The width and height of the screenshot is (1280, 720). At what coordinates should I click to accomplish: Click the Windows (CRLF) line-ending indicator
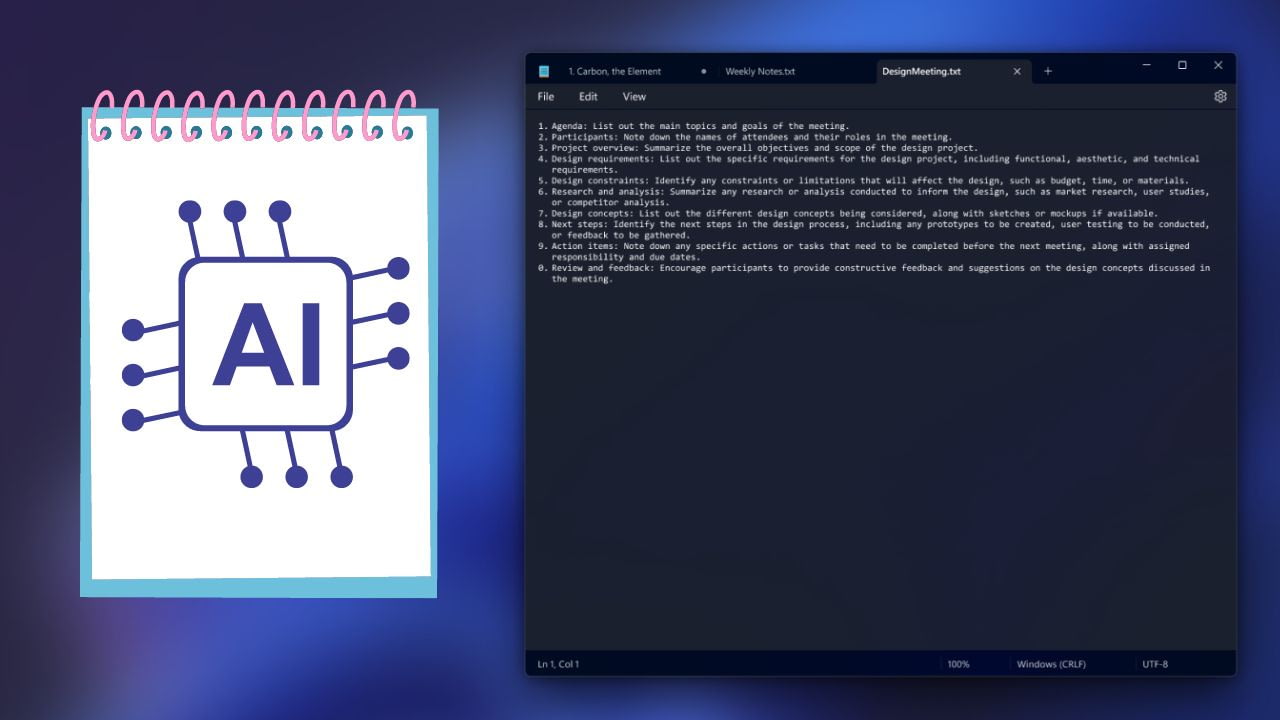(x=1050, y=663)
